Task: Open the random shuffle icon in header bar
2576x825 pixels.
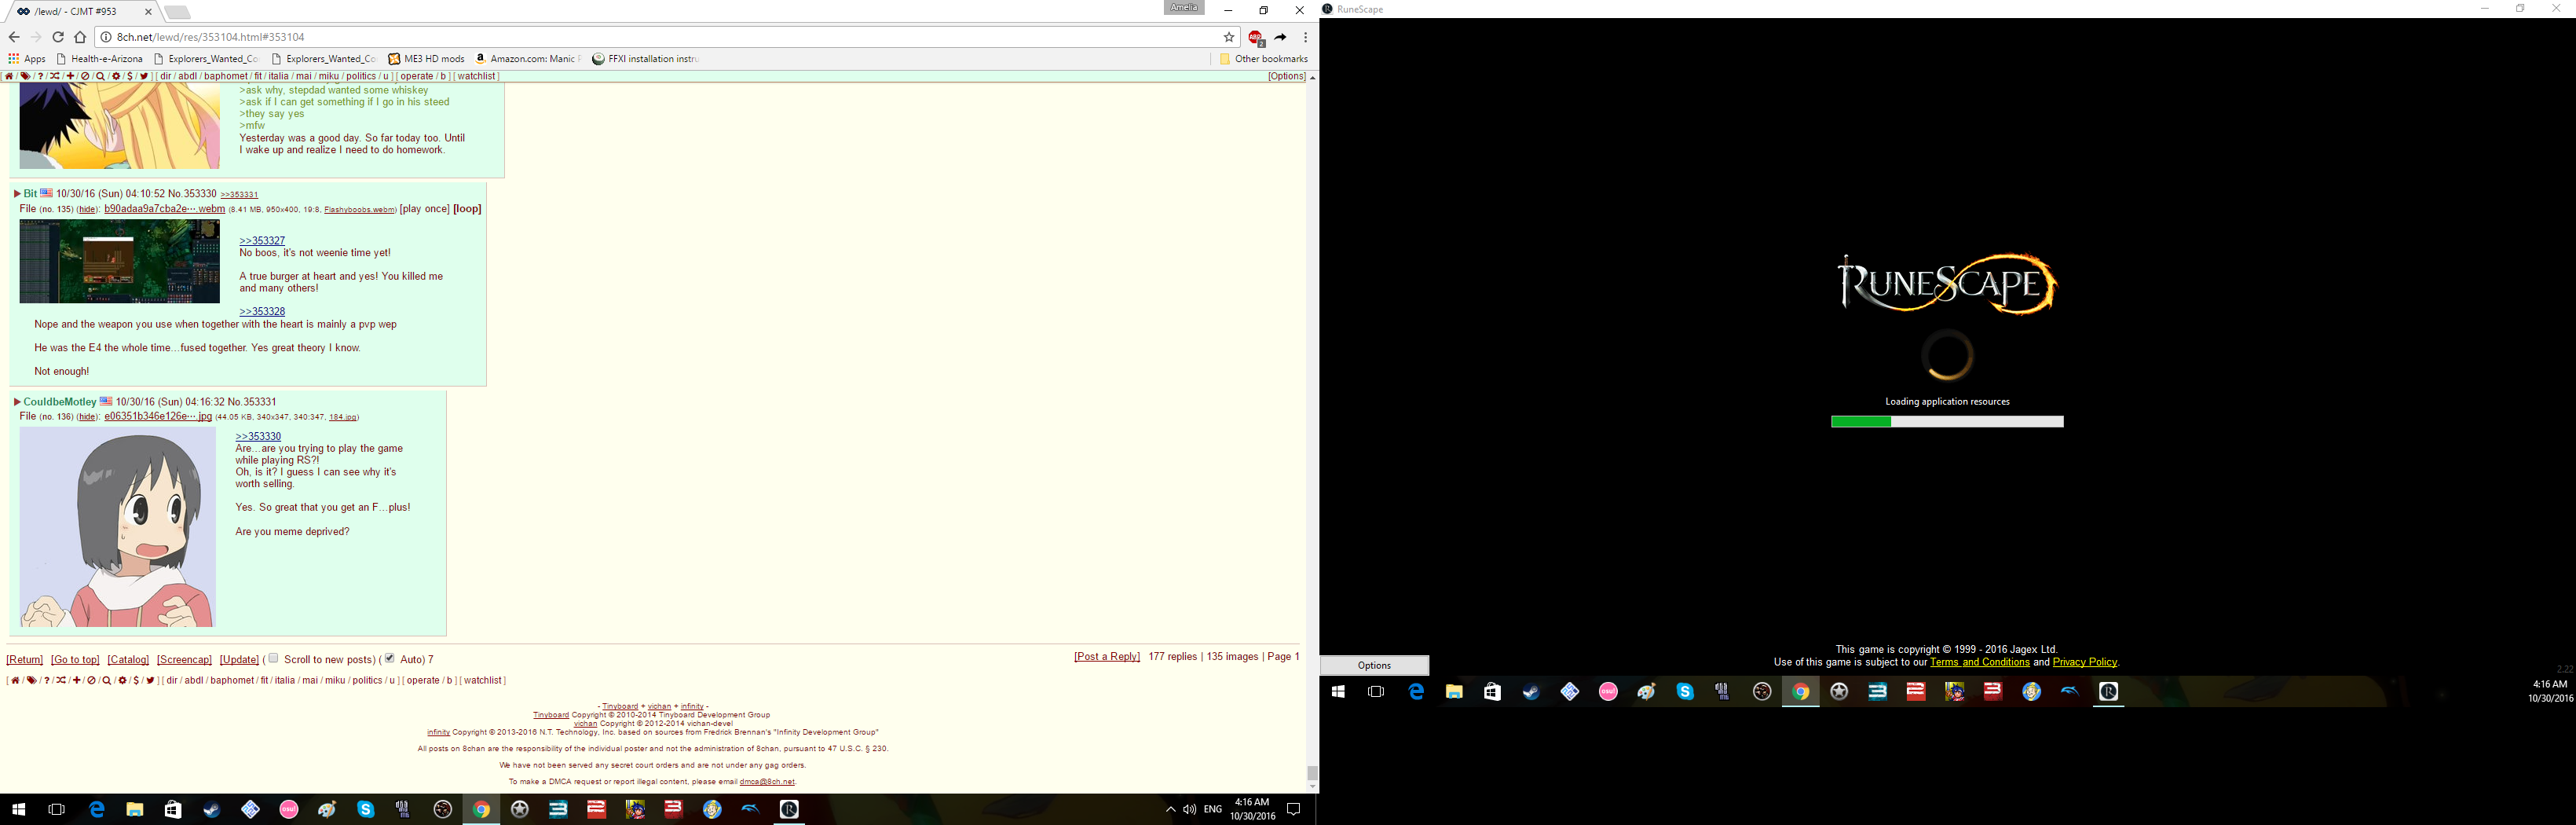Action: pos(55,76)
